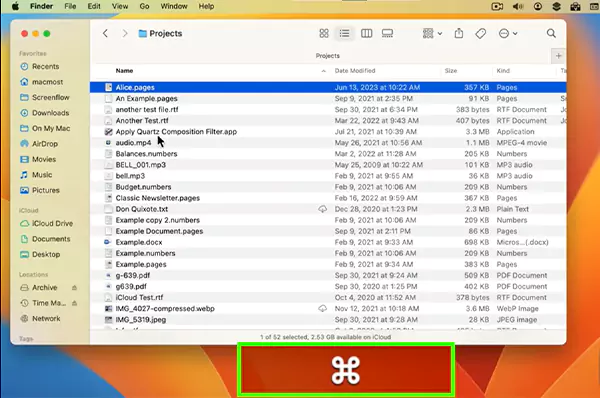Open the View menu

pyautogui.click(x=120, y=7)
